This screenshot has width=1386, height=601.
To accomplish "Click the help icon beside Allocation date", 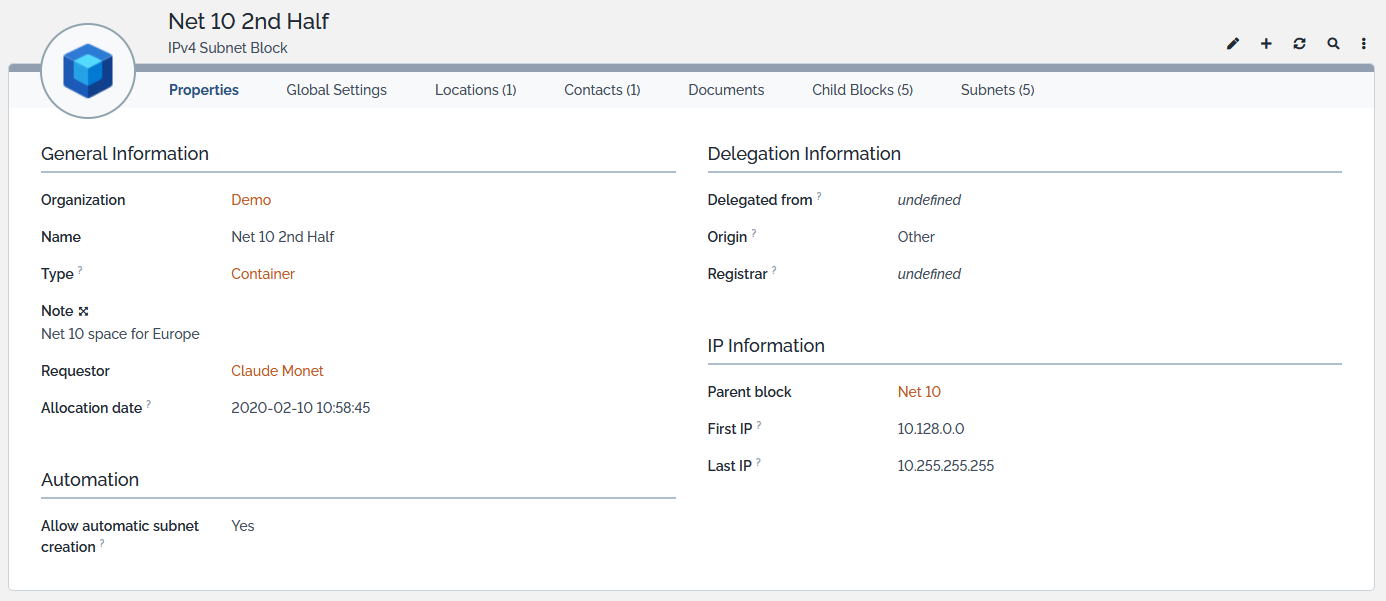I will (x=149, y=405).
